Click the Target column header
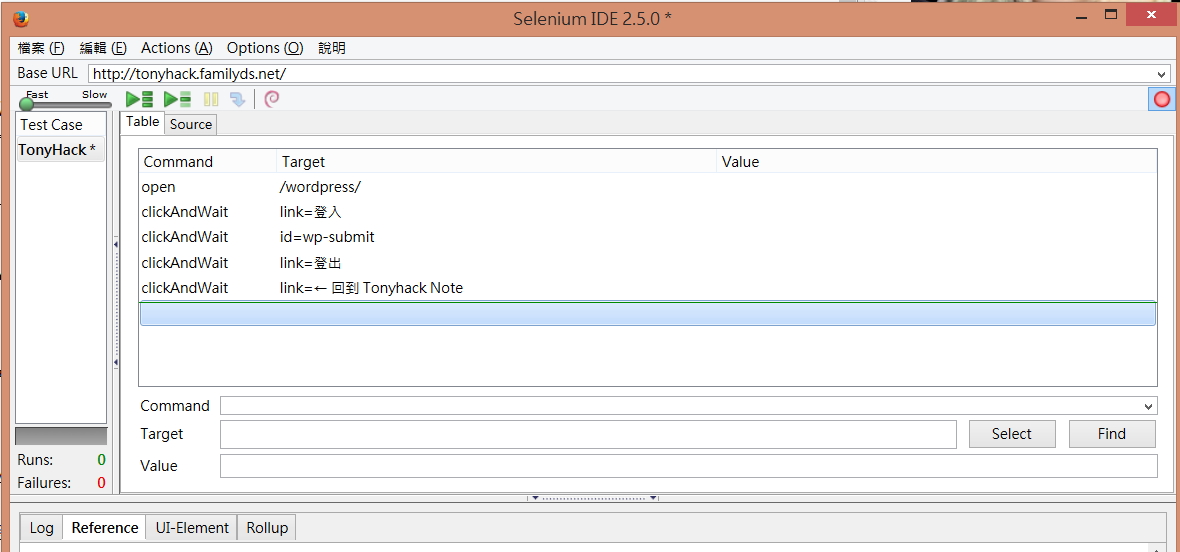This screenshot has height=552, width=1180. [x=497, y=162]
